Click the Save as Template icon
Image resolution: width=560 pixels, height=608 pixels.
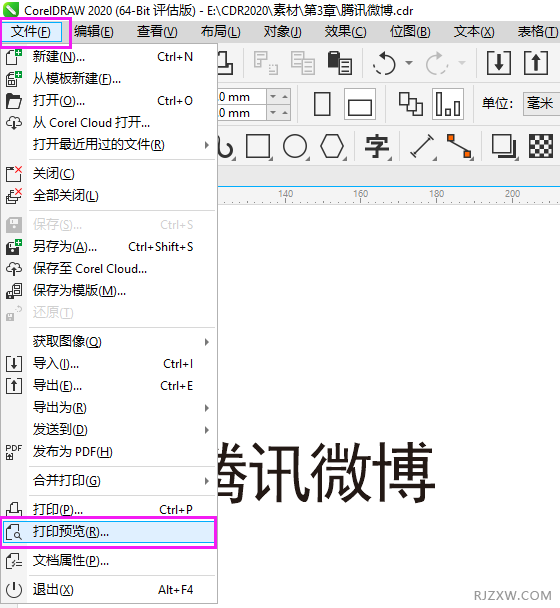tap(14, 291)
